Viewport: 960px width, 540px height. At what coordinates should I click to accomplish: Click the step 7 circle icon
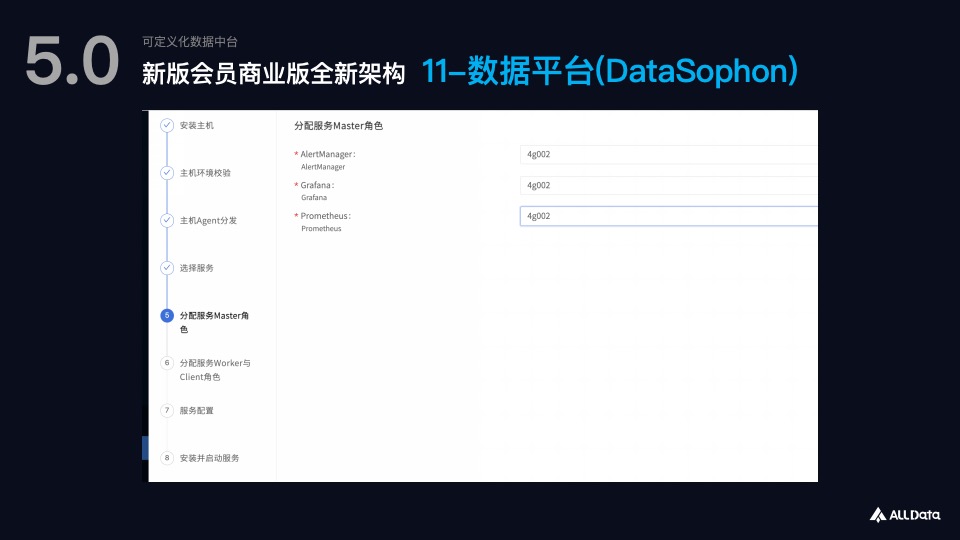[x=167, y=410]
